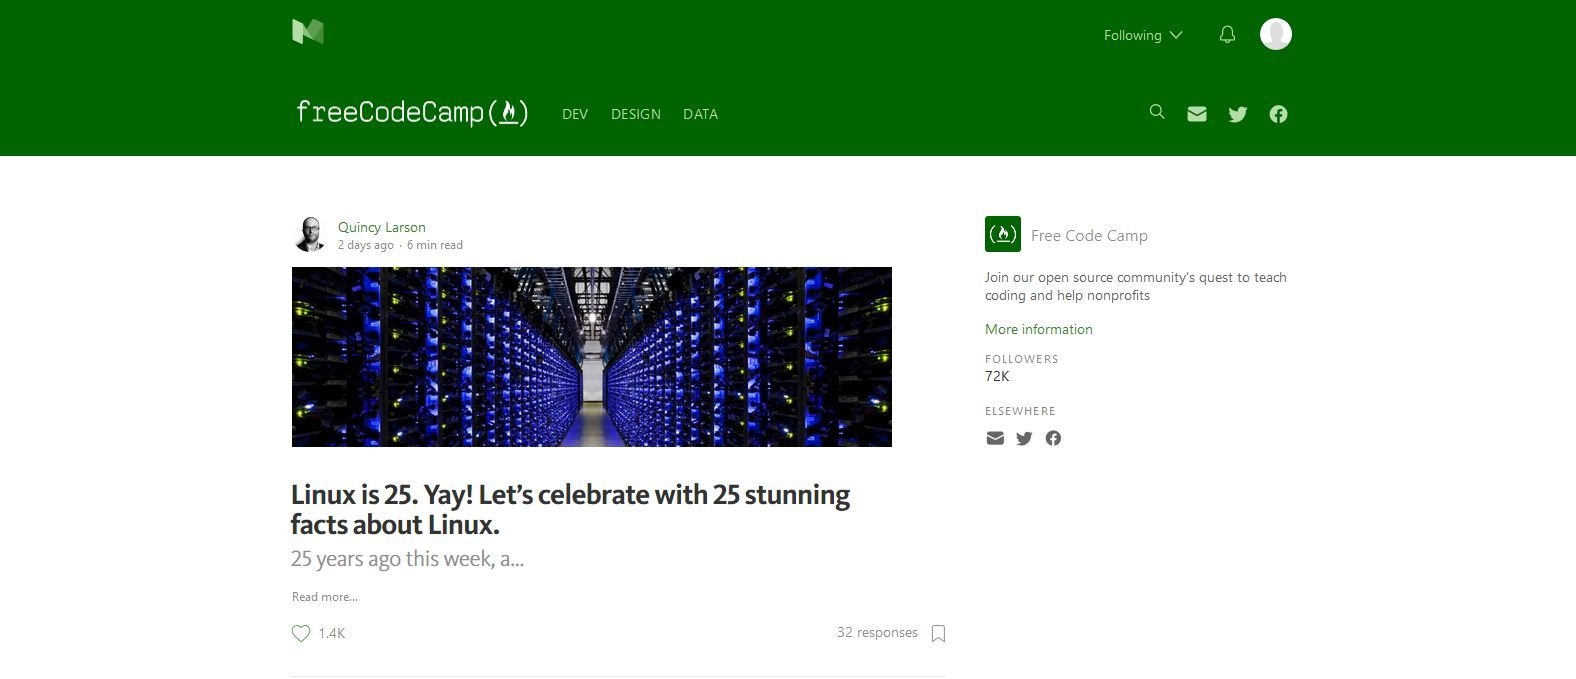Viewport: 1576px width, 679px height.
Task: Bookmark the Linux article
Action: click(x=938, y=633)
